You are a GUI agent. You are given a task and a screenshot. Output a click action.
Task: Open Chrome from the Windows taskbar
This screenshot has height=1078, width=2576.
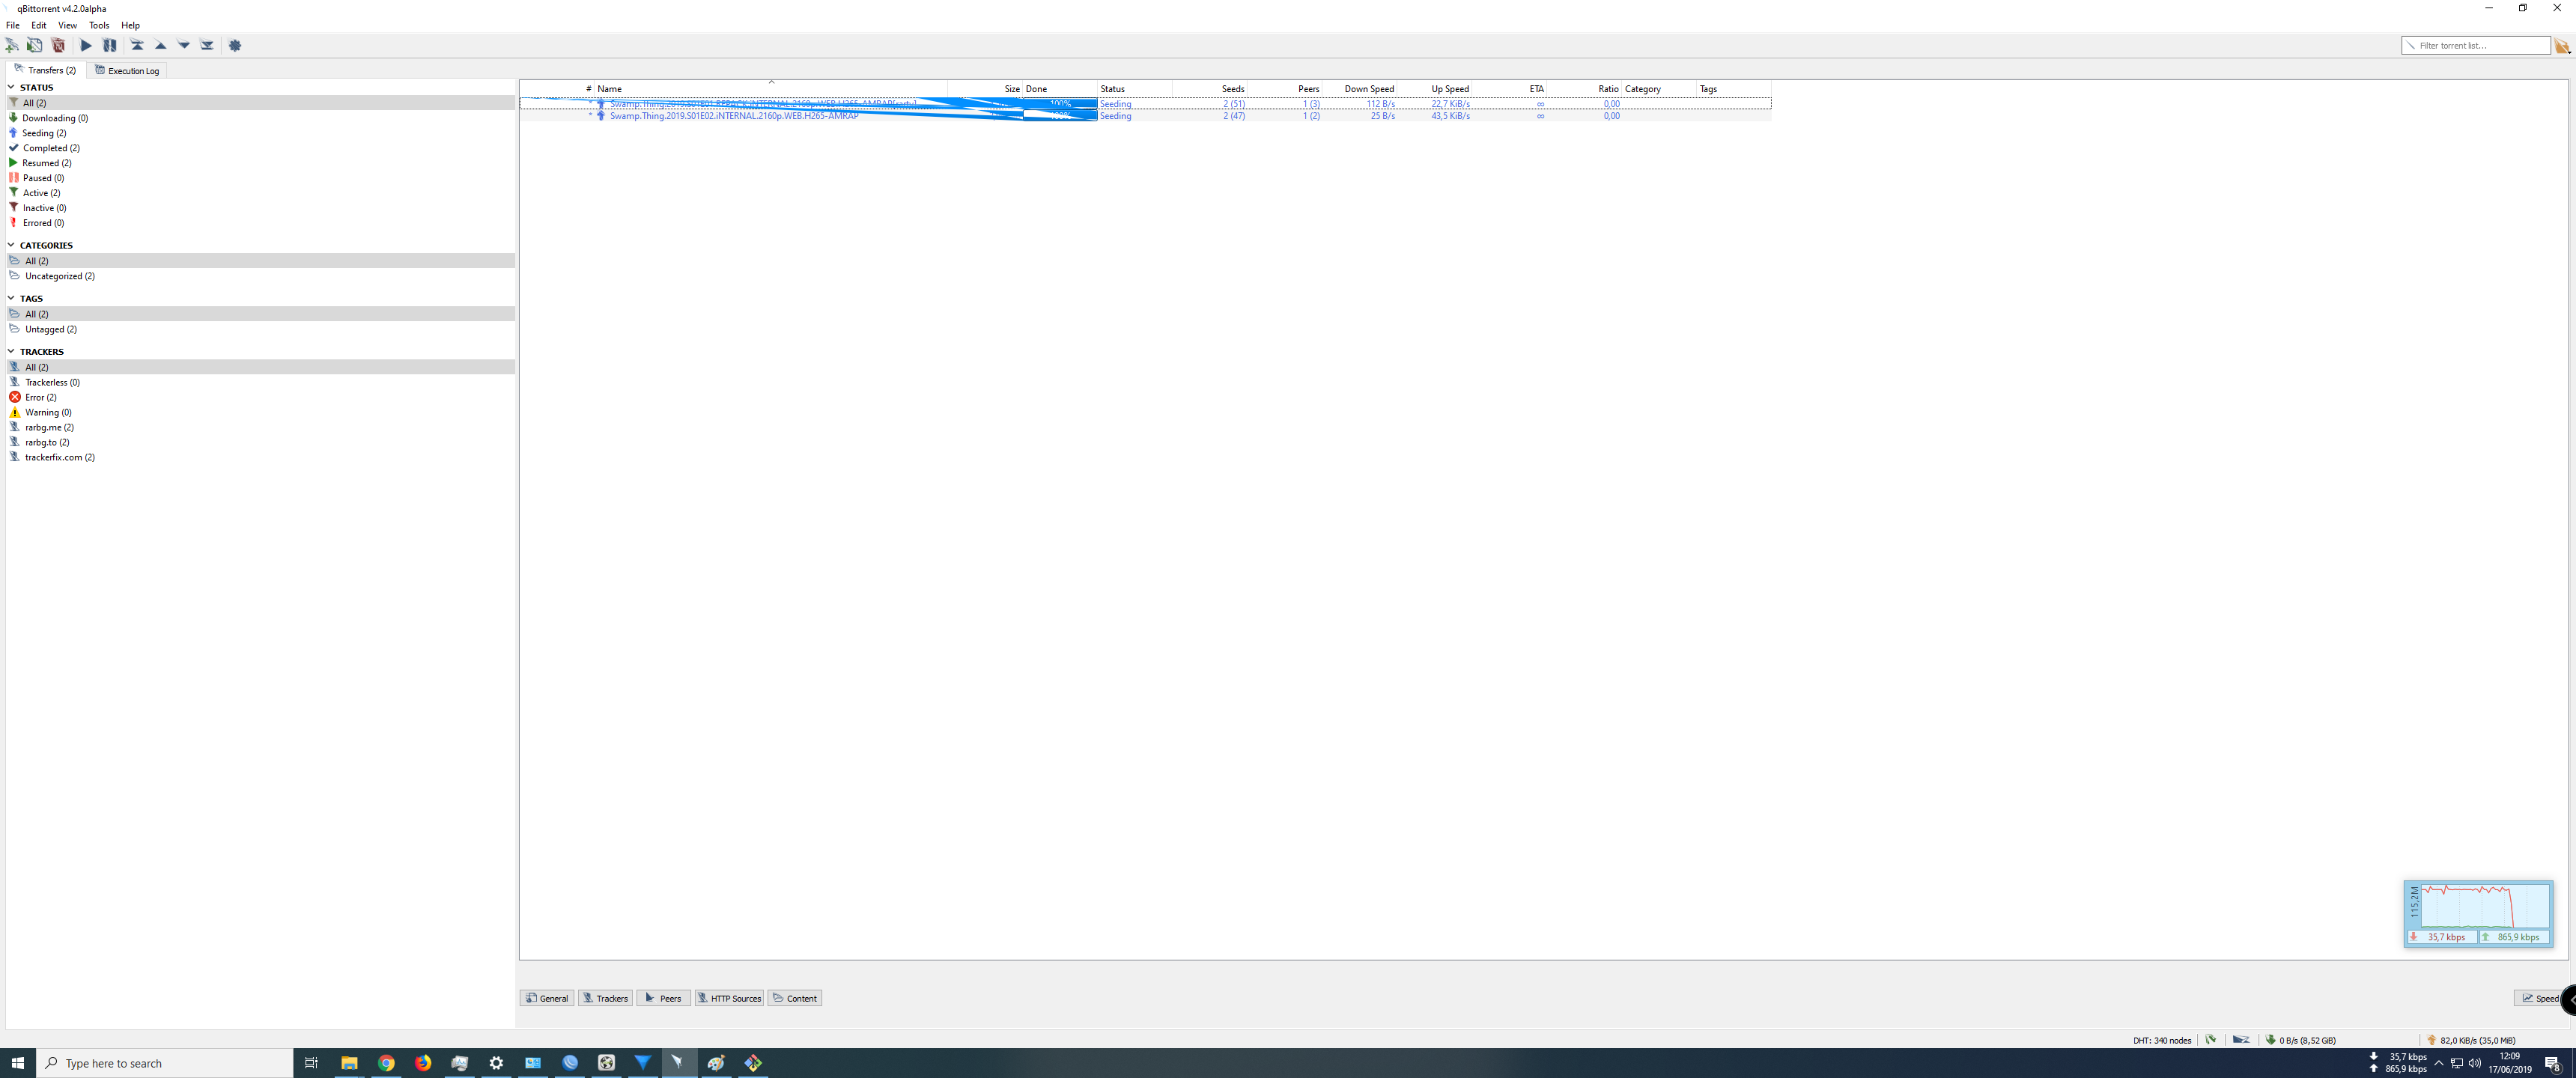(x=386, y=1063)
